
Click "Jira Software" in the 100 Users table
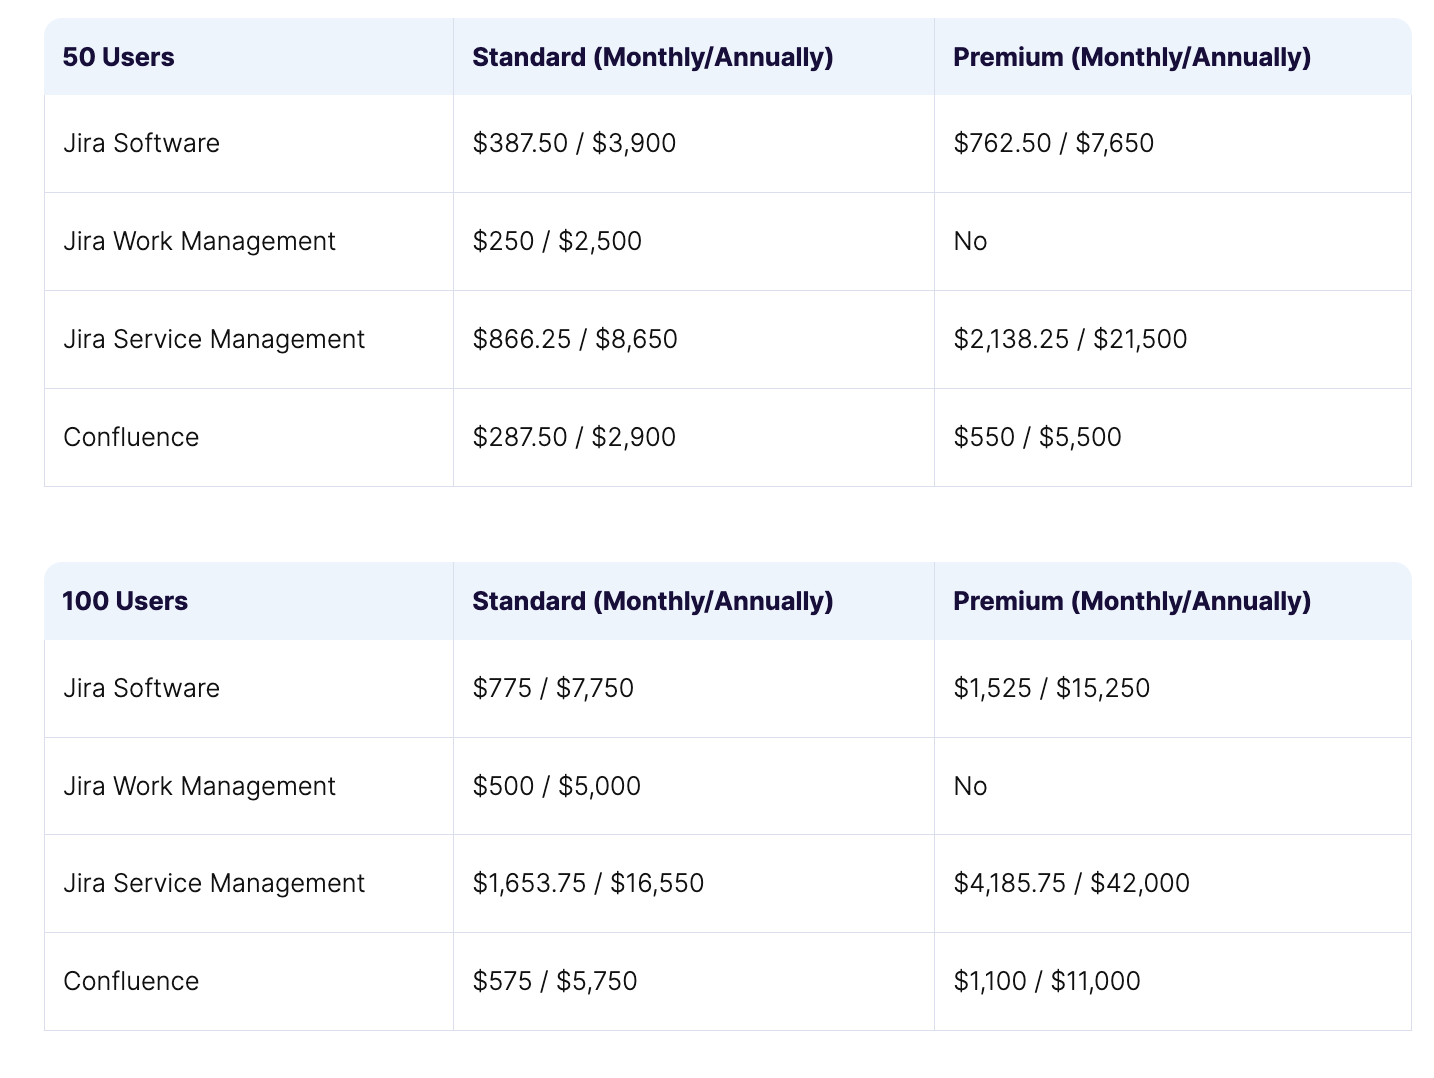[141, 688]
